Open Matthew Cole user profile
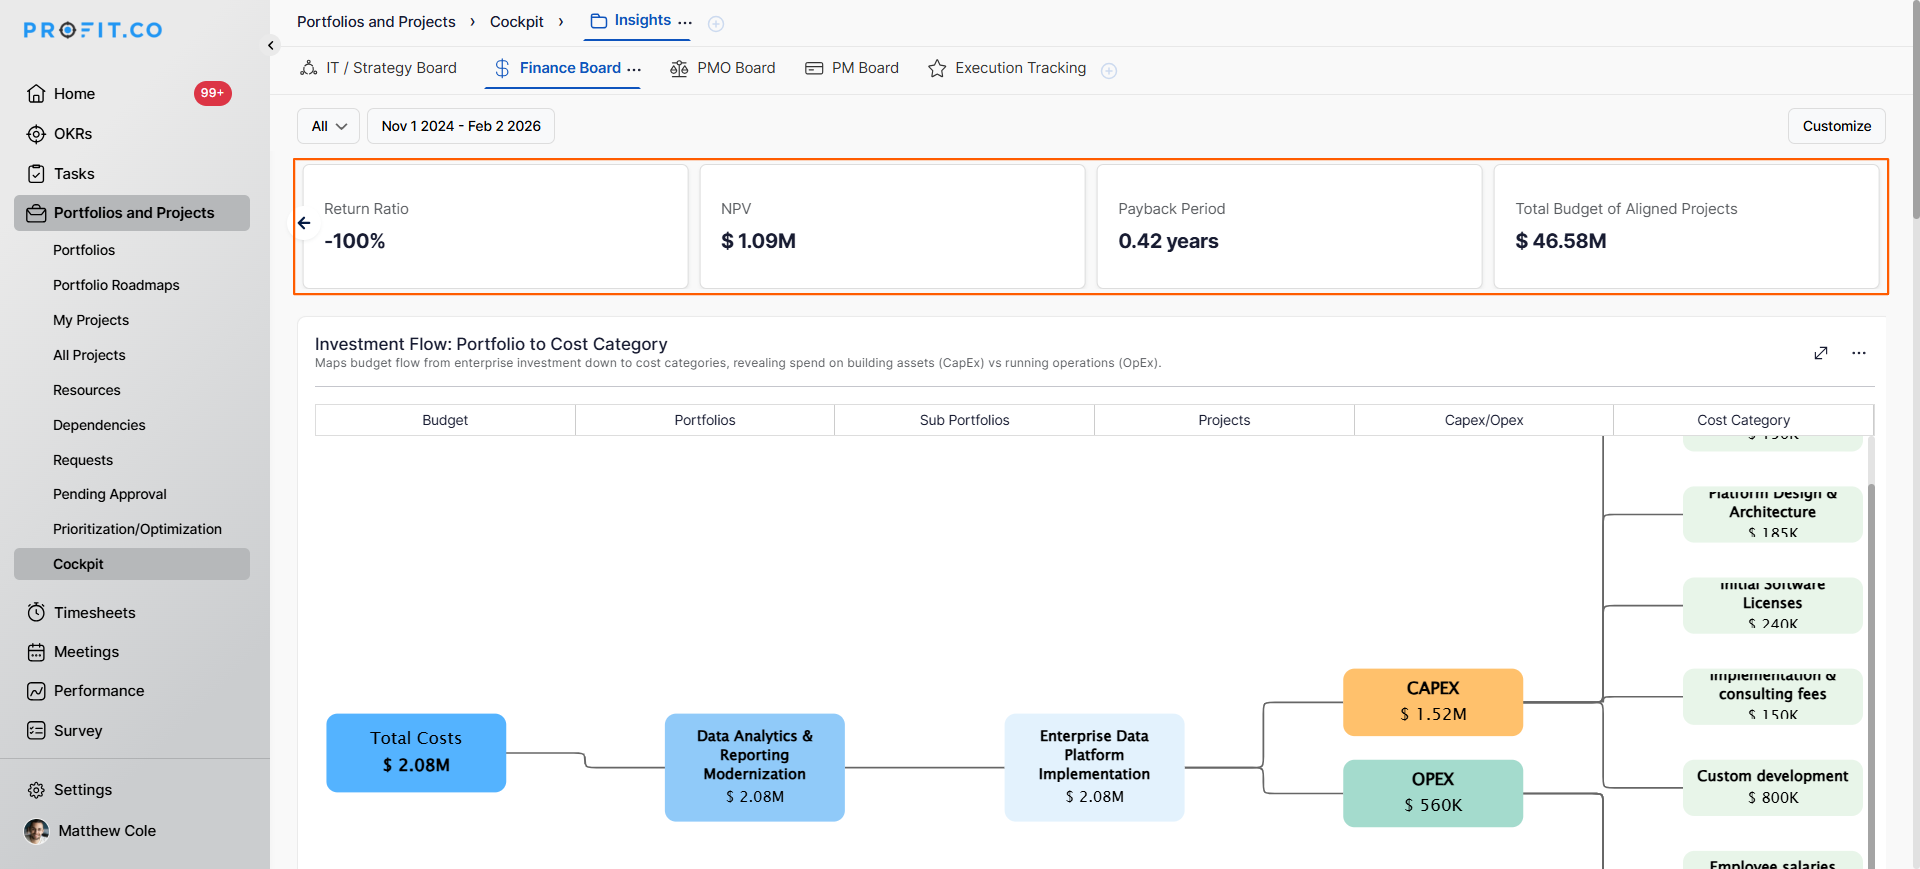1920x869 pixels. pyautogui.click(x=106, y=831)
